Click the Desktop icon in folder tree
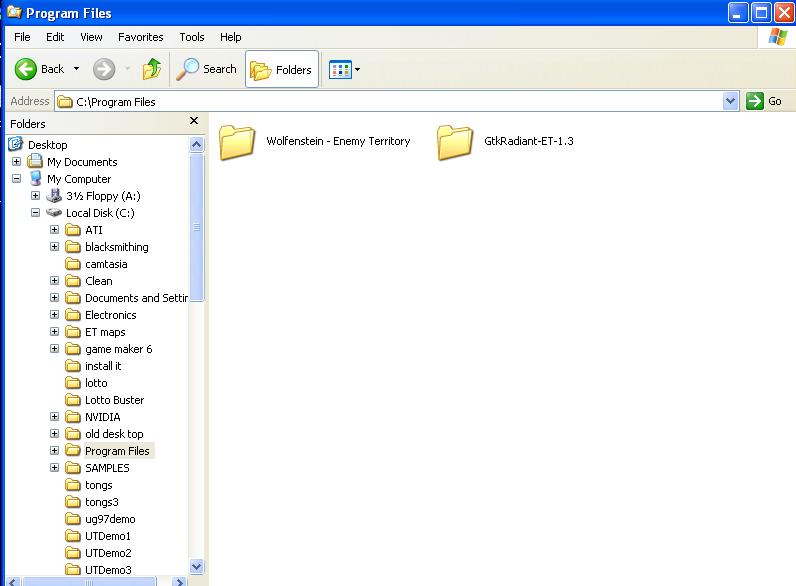The height and width of the screenshot is (586, 796). click(x=15, y=145)
